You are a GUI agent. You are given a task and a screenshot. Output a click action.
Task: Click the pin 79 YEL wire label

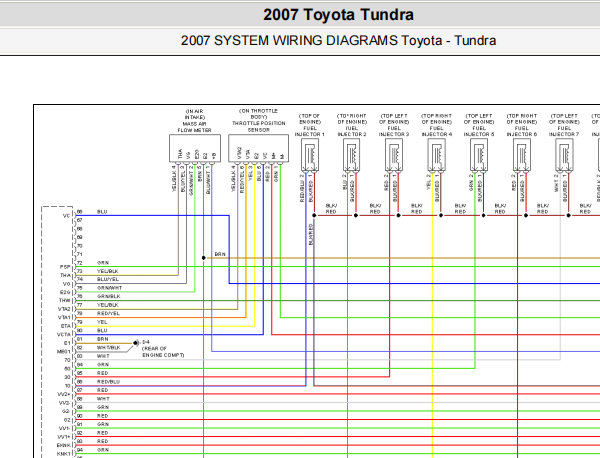pos(102,322)
